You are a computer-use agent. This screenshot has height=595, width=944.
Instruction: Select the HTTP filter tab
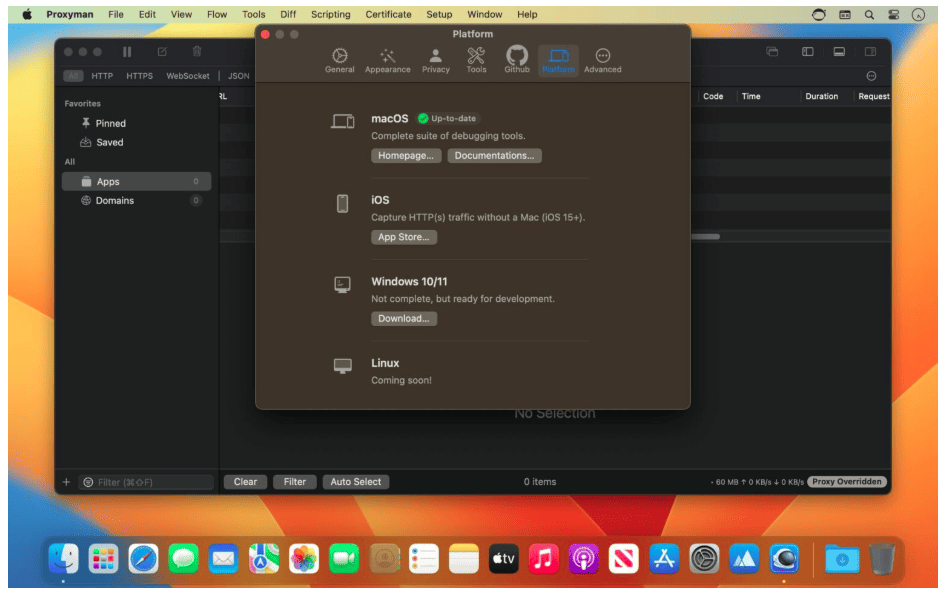[102, 76]
